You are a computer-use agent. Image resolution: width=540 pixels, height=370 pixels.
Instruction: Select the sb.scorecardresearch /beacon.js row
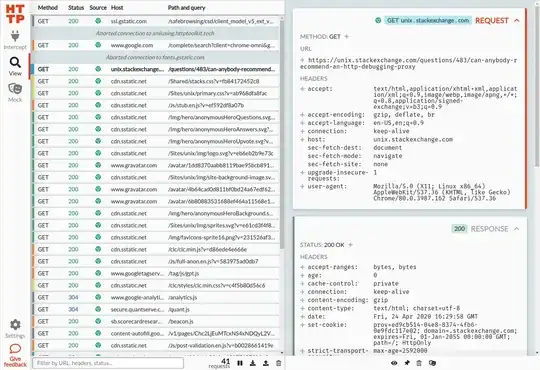pos(156,321)
